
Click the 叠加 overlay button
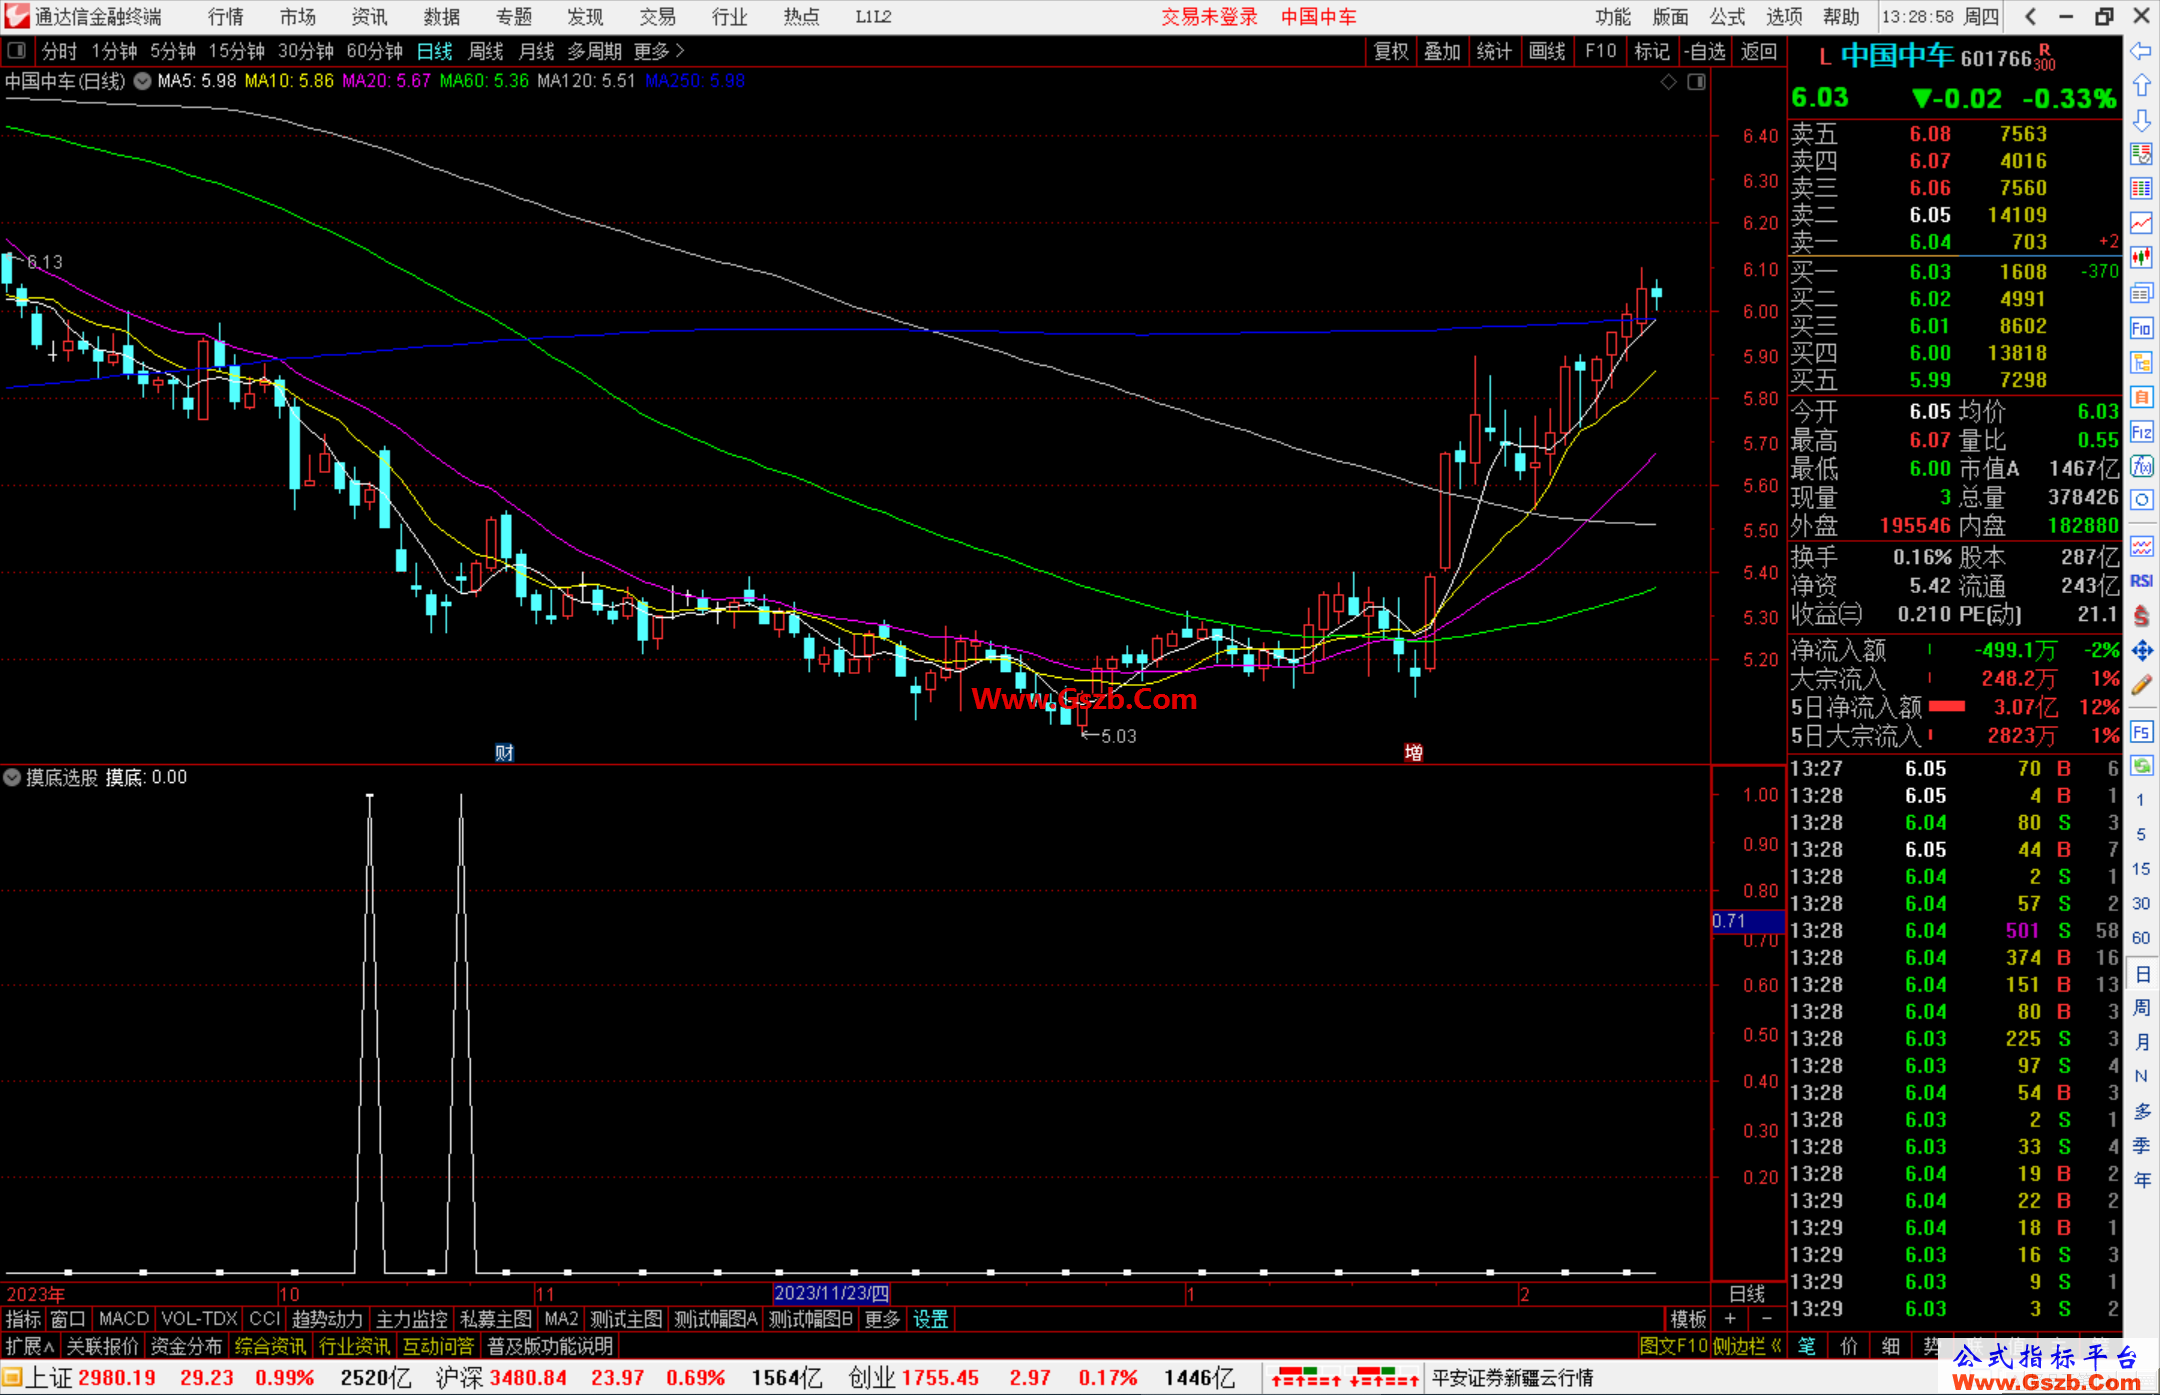[x=1442, y=51]
